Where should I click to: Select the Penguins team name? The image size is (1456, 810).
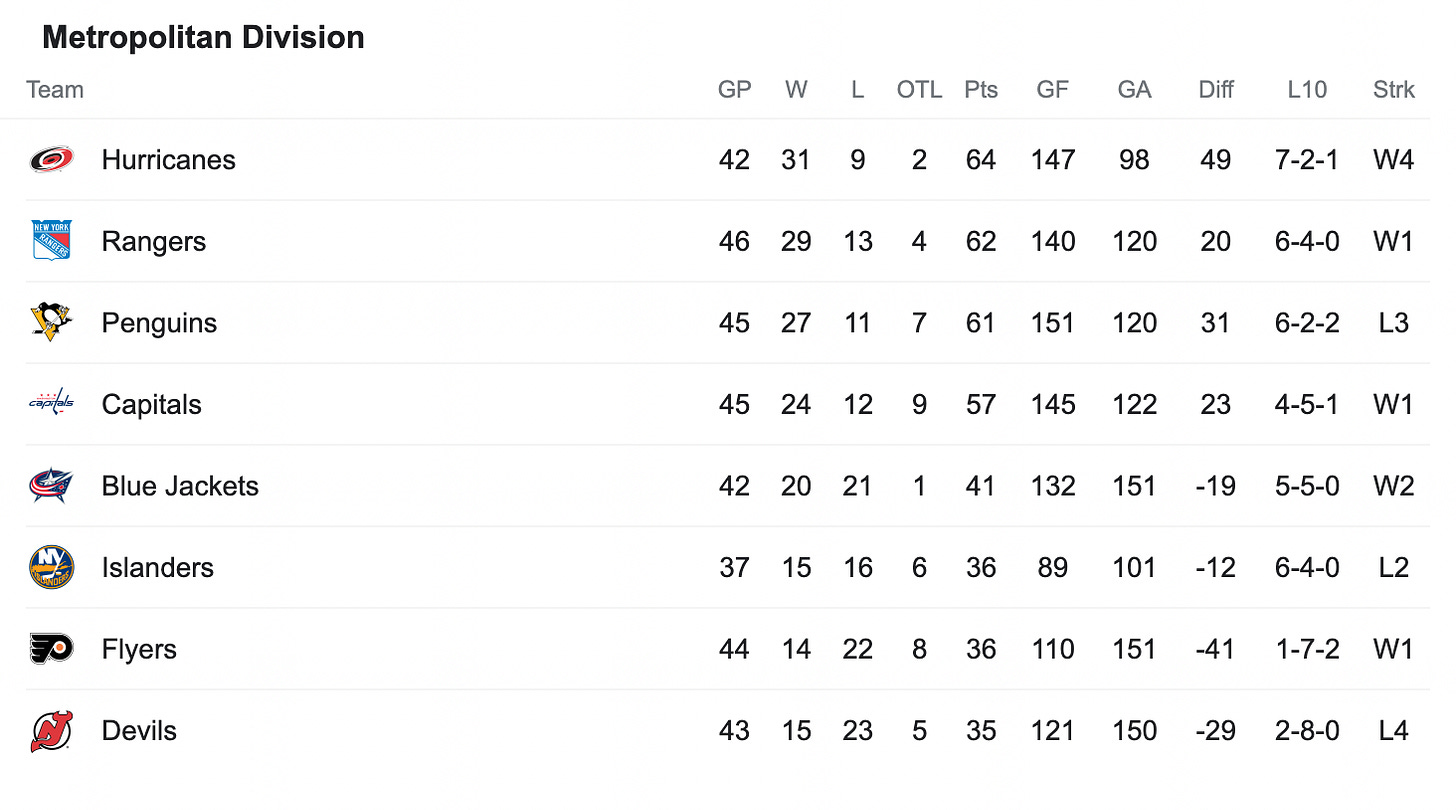tap(159, 323)
